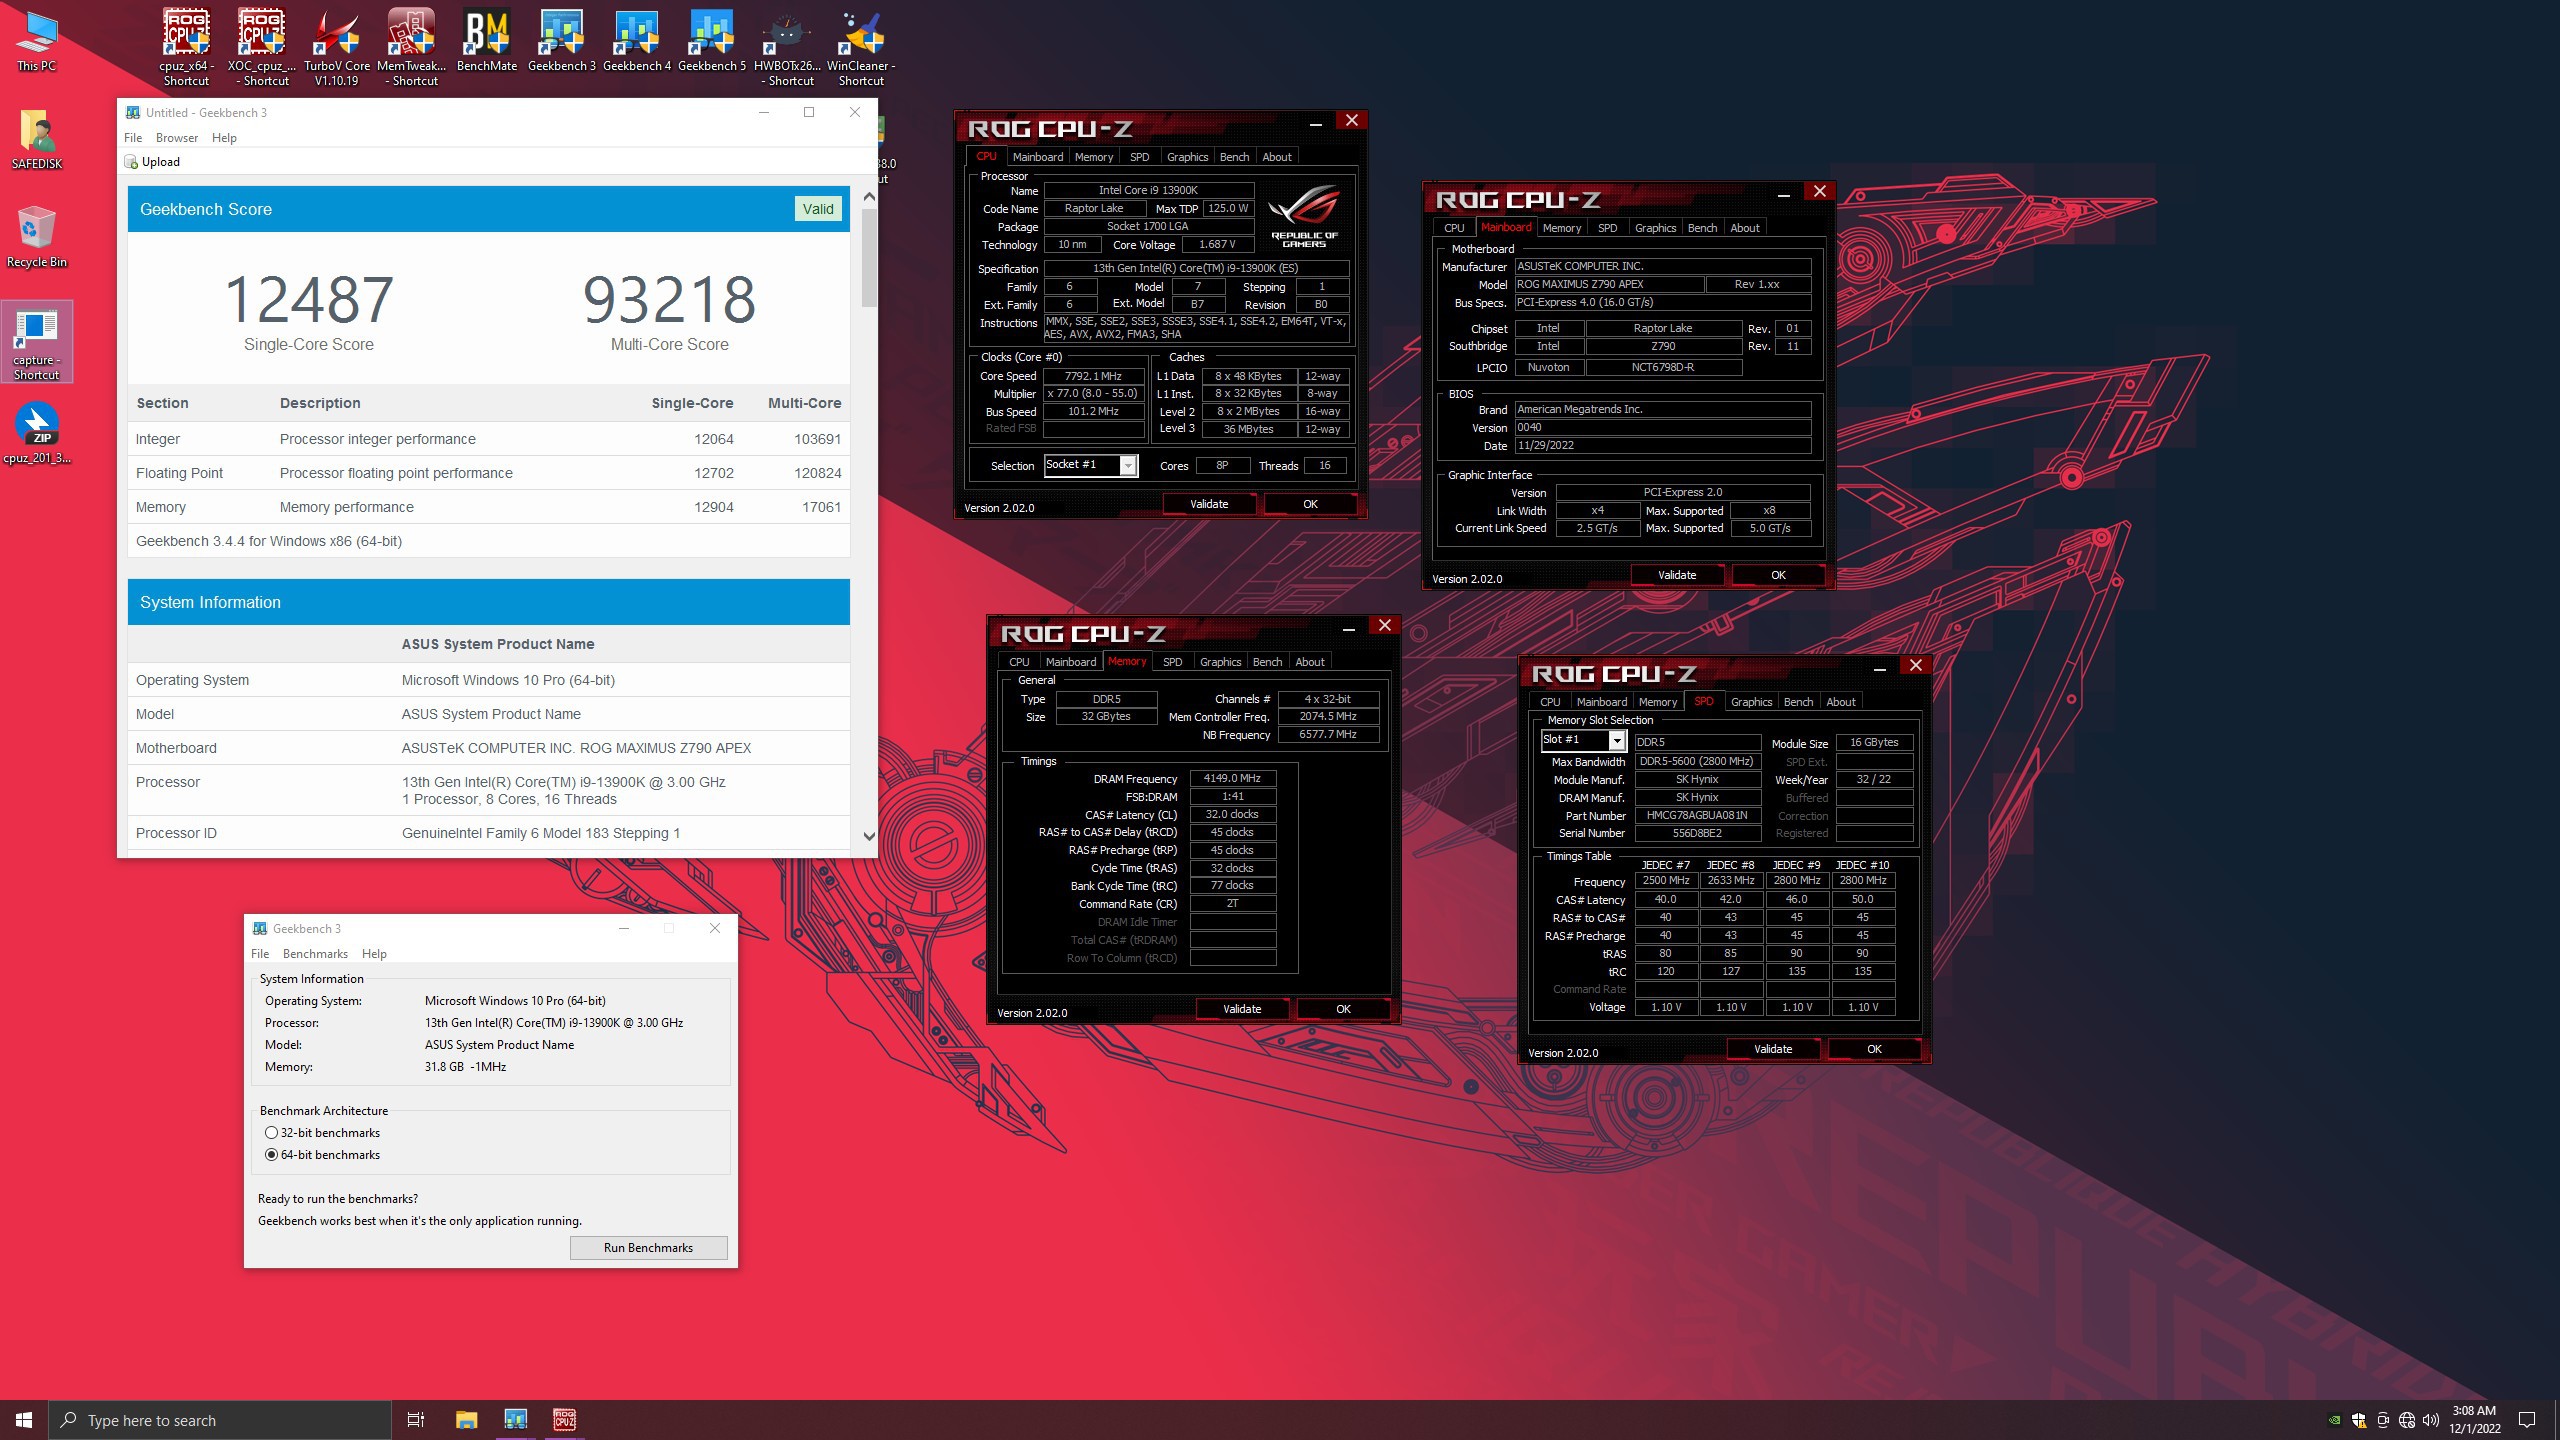Screen dimensions: 2560x1440
Task: Open volume control in system tray
Action: click(2431, 1420)
